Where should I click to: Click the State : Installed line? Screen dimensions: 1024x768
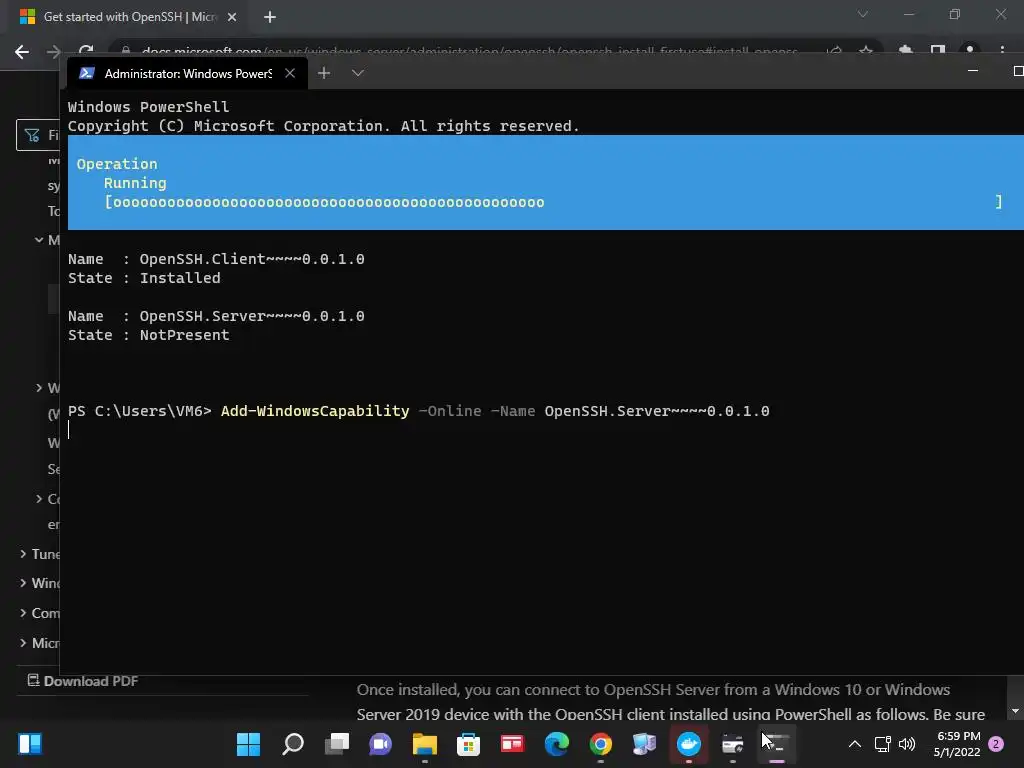144,278
